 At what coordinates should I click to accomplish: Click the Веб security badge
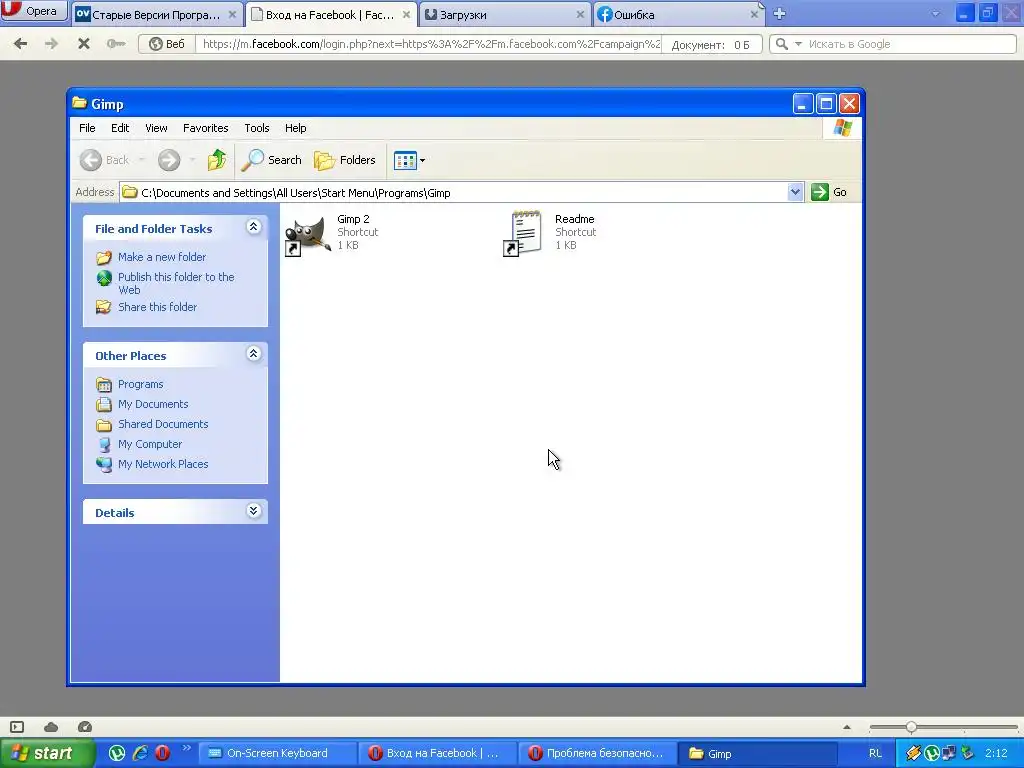point(167,44)
